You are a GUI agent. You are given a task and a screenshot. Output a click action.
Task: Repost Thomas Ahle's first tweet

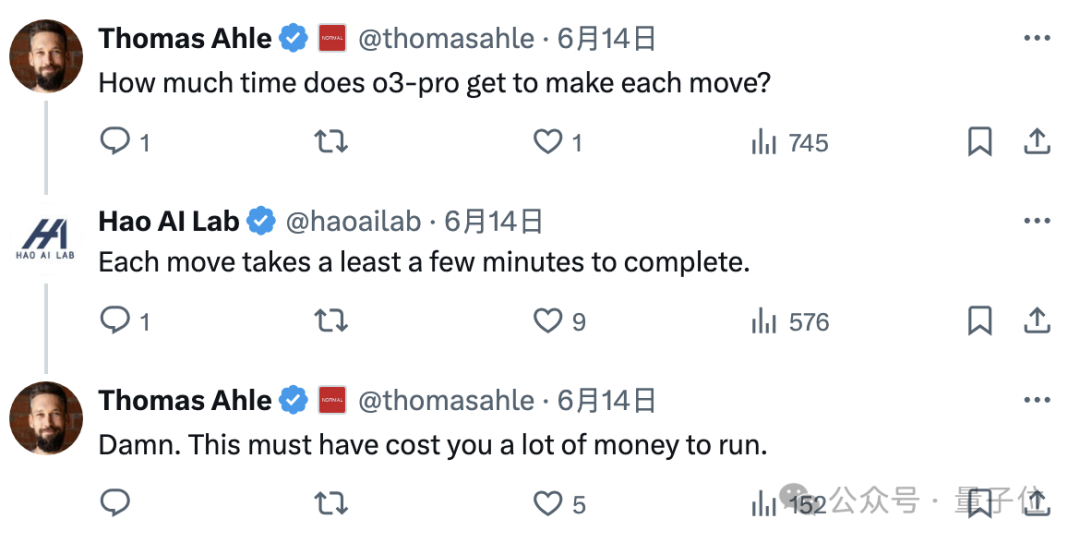tap(330, 143)
